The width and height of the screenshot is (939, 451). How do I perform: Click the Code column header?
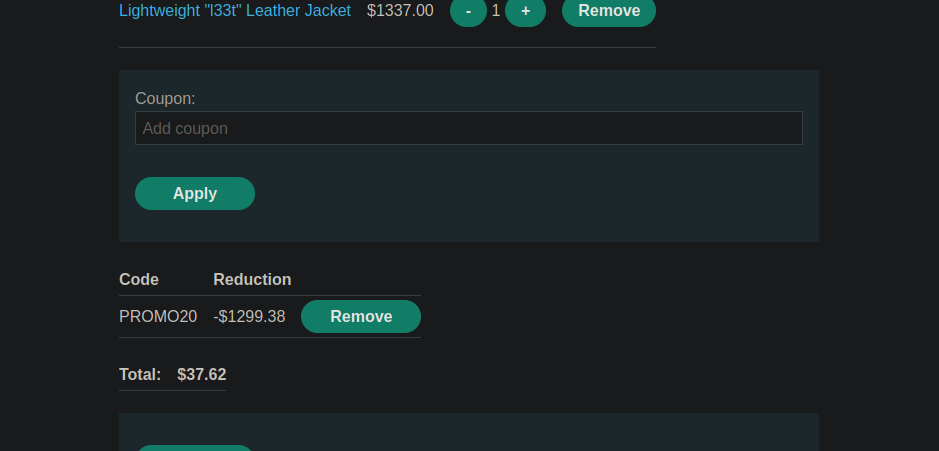(139, 279)
